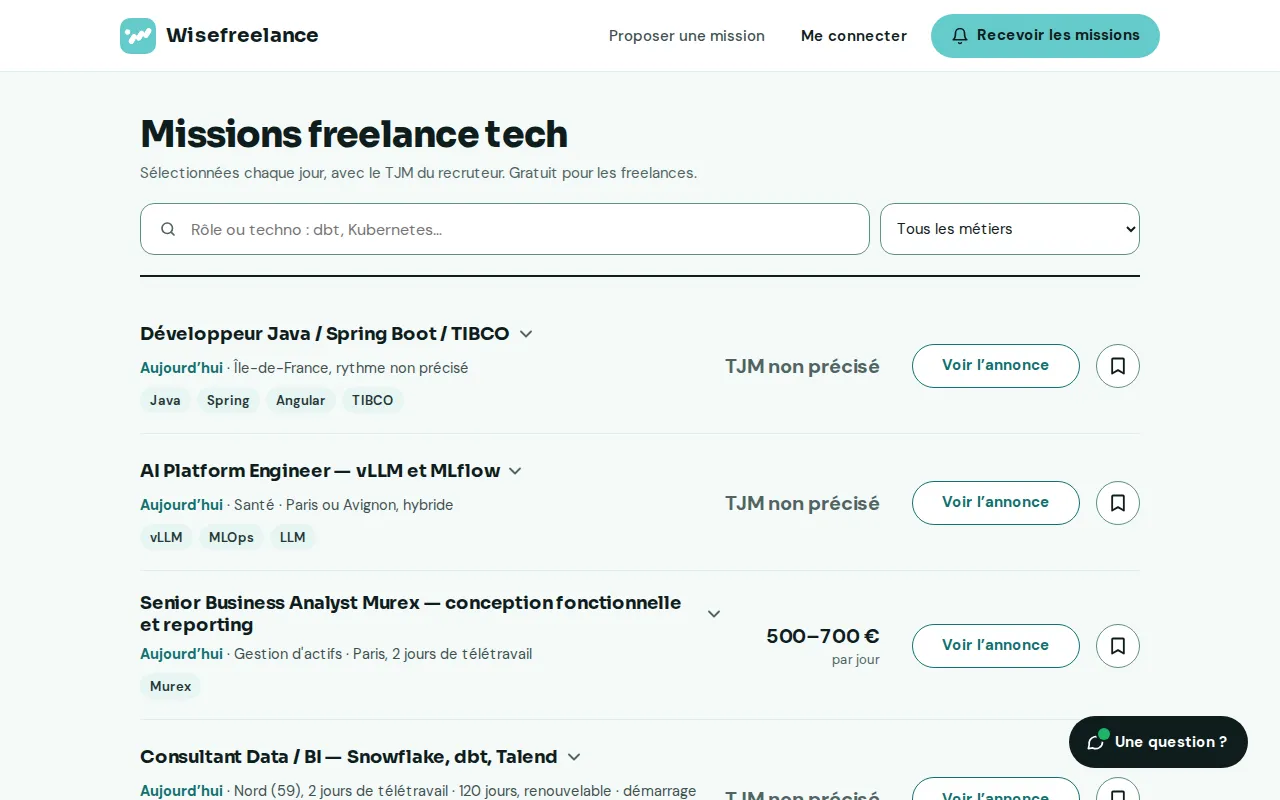Viewport: 1280px width, 800px height.
Task: Open the Senior Business Analyst Murex title
Action: [x=411, y=614]
